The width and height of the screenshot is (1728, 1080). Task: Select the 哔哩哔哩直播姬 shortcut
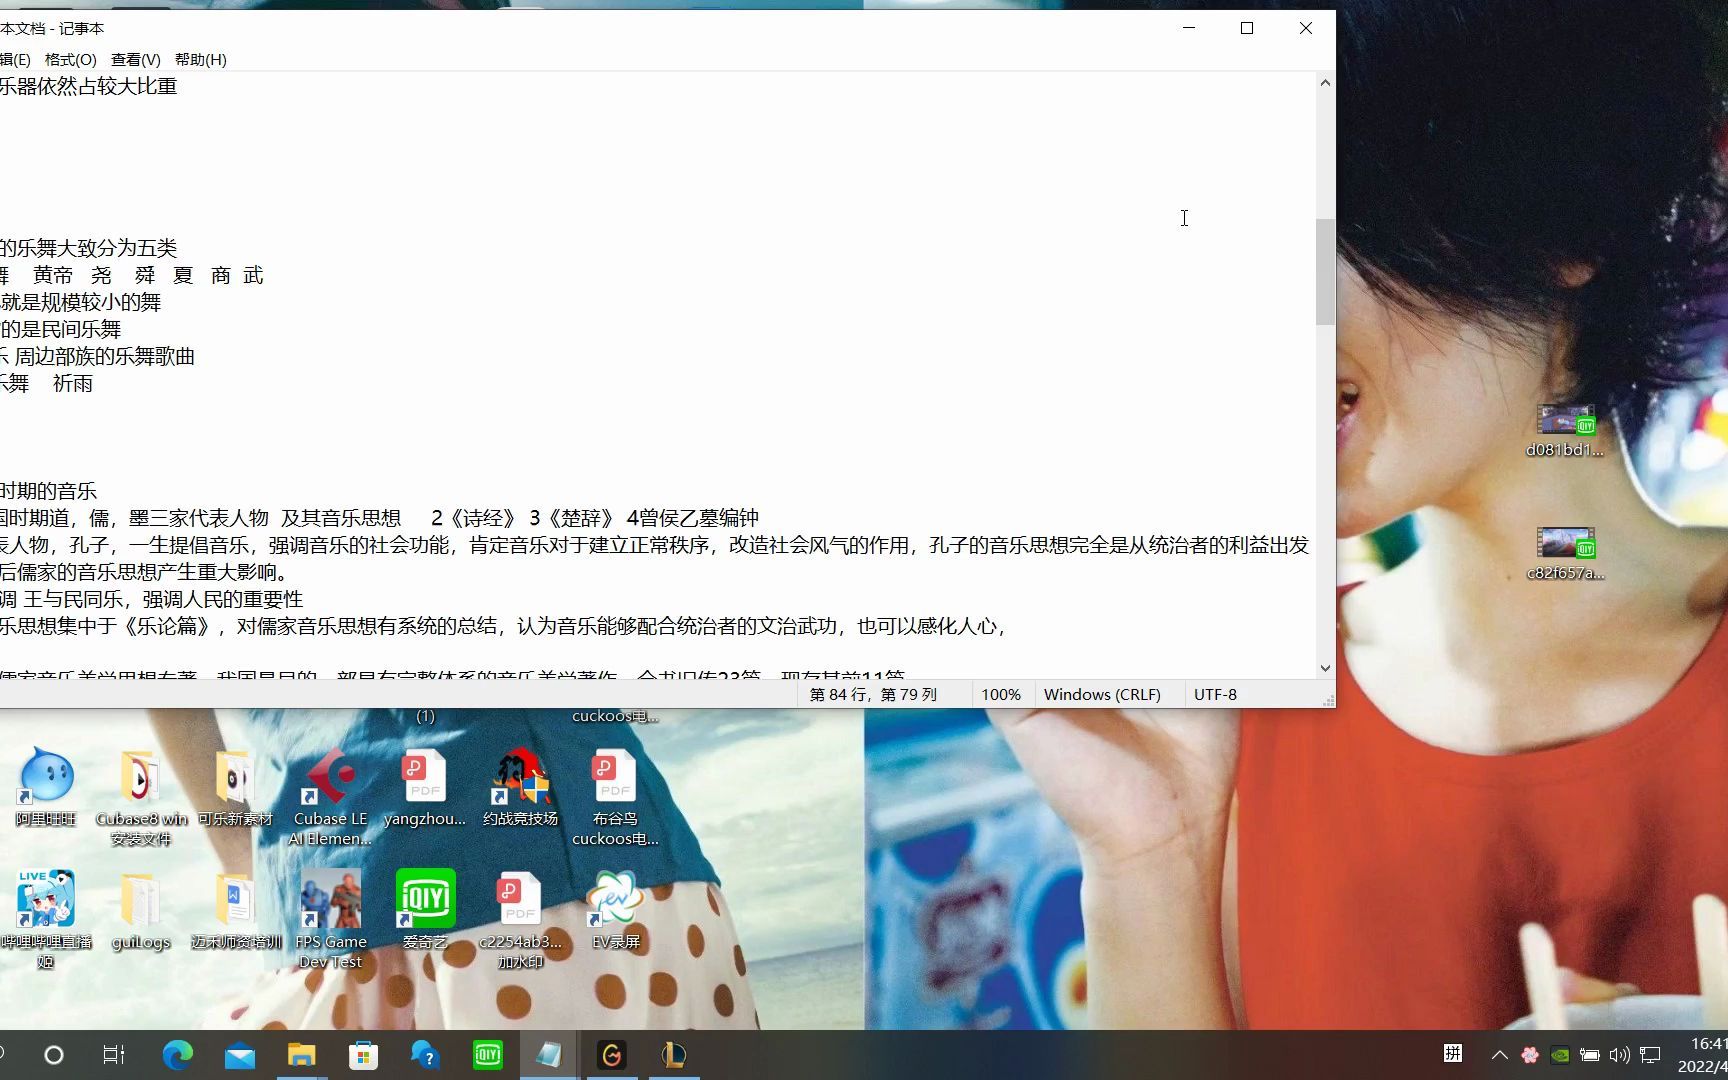point(46,920)
